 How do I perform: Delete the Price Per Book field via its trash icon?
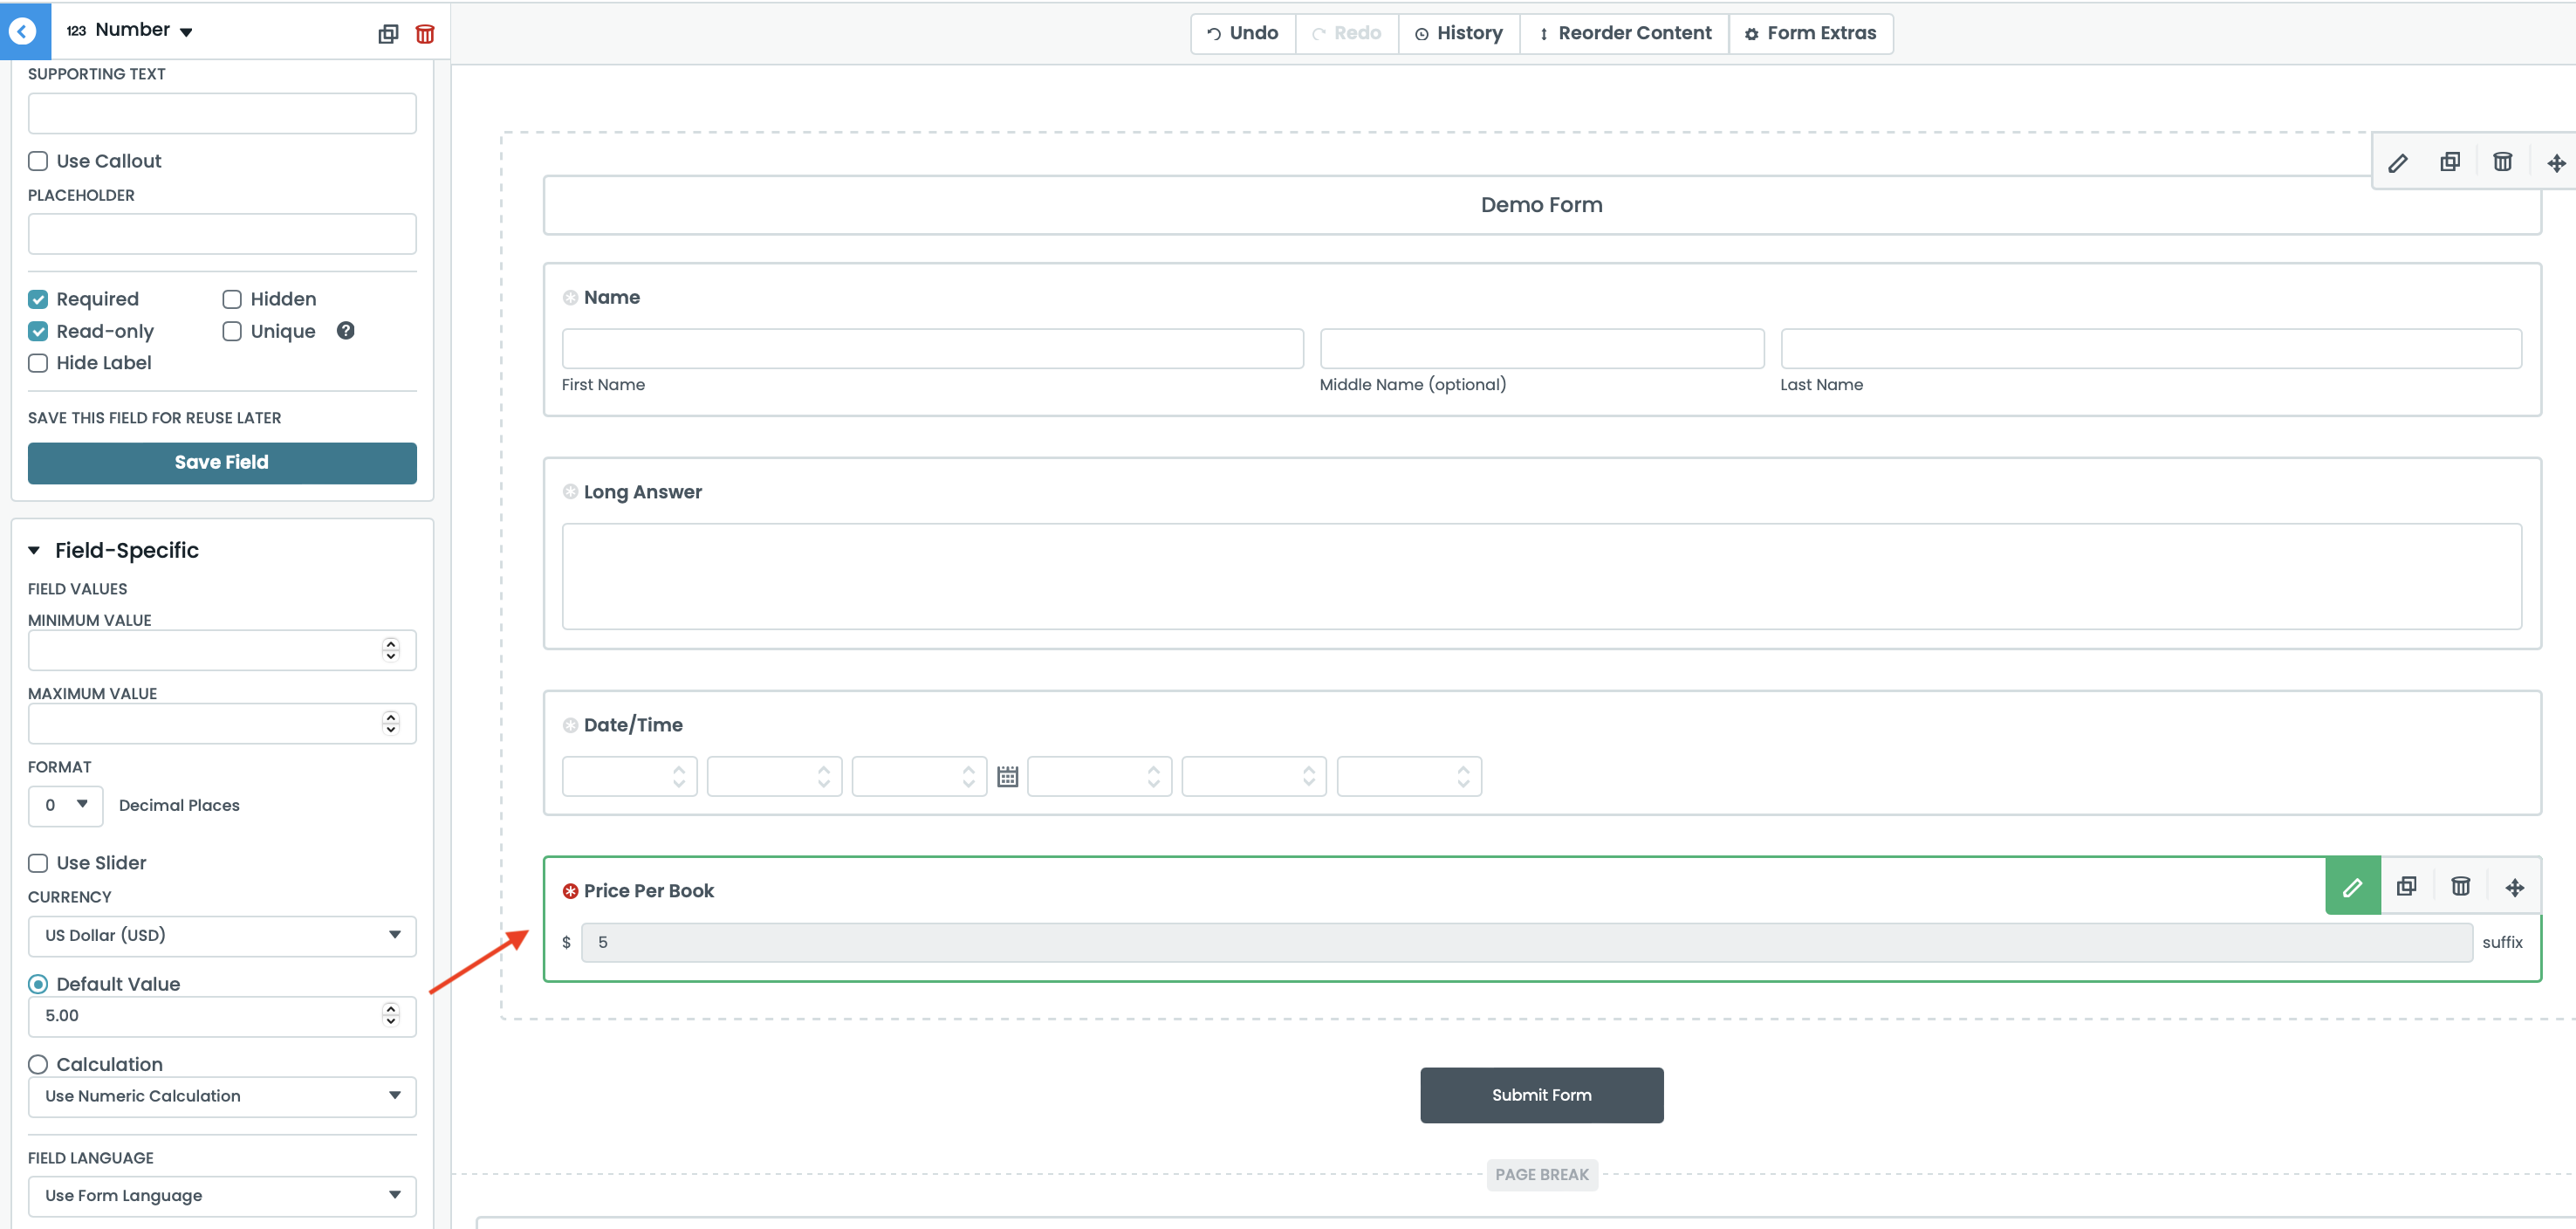pos(2461,886)
